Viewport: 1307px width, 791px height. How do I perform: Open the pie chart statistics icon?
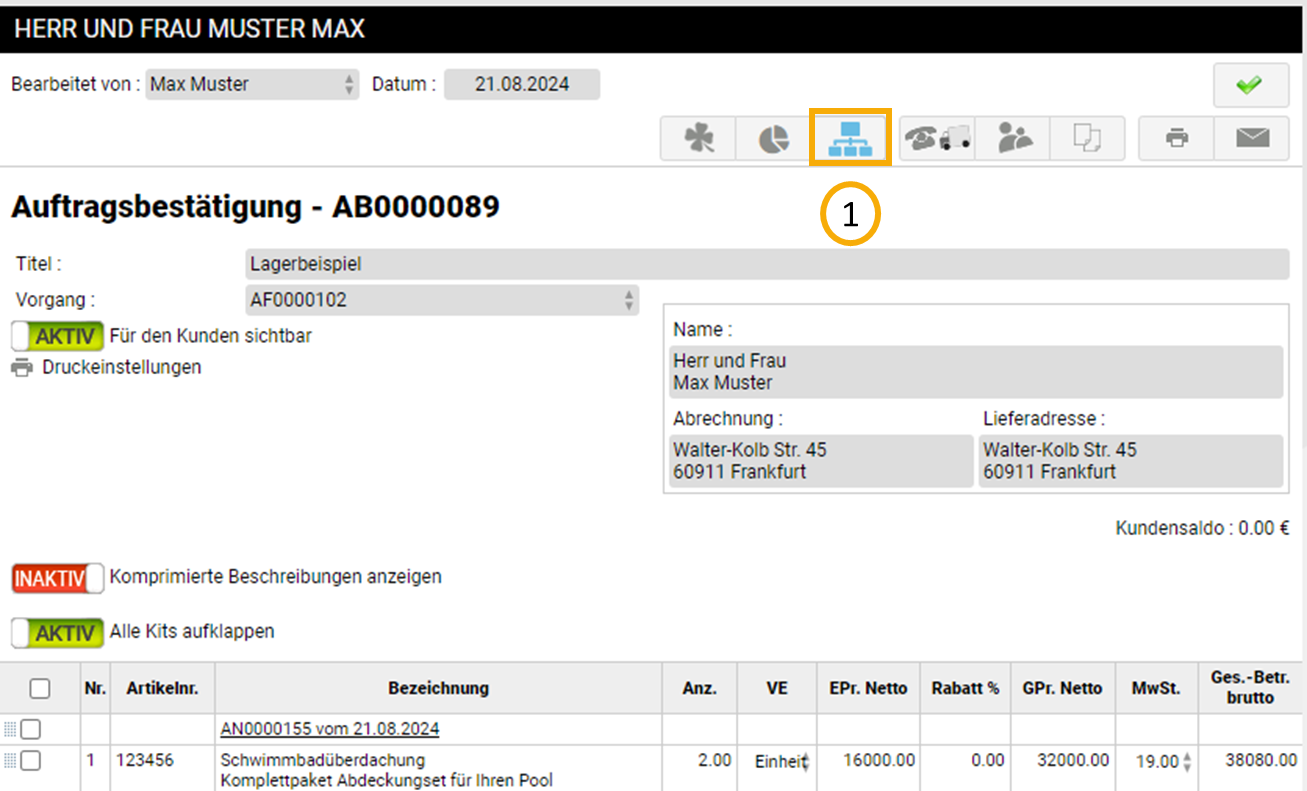772,139
